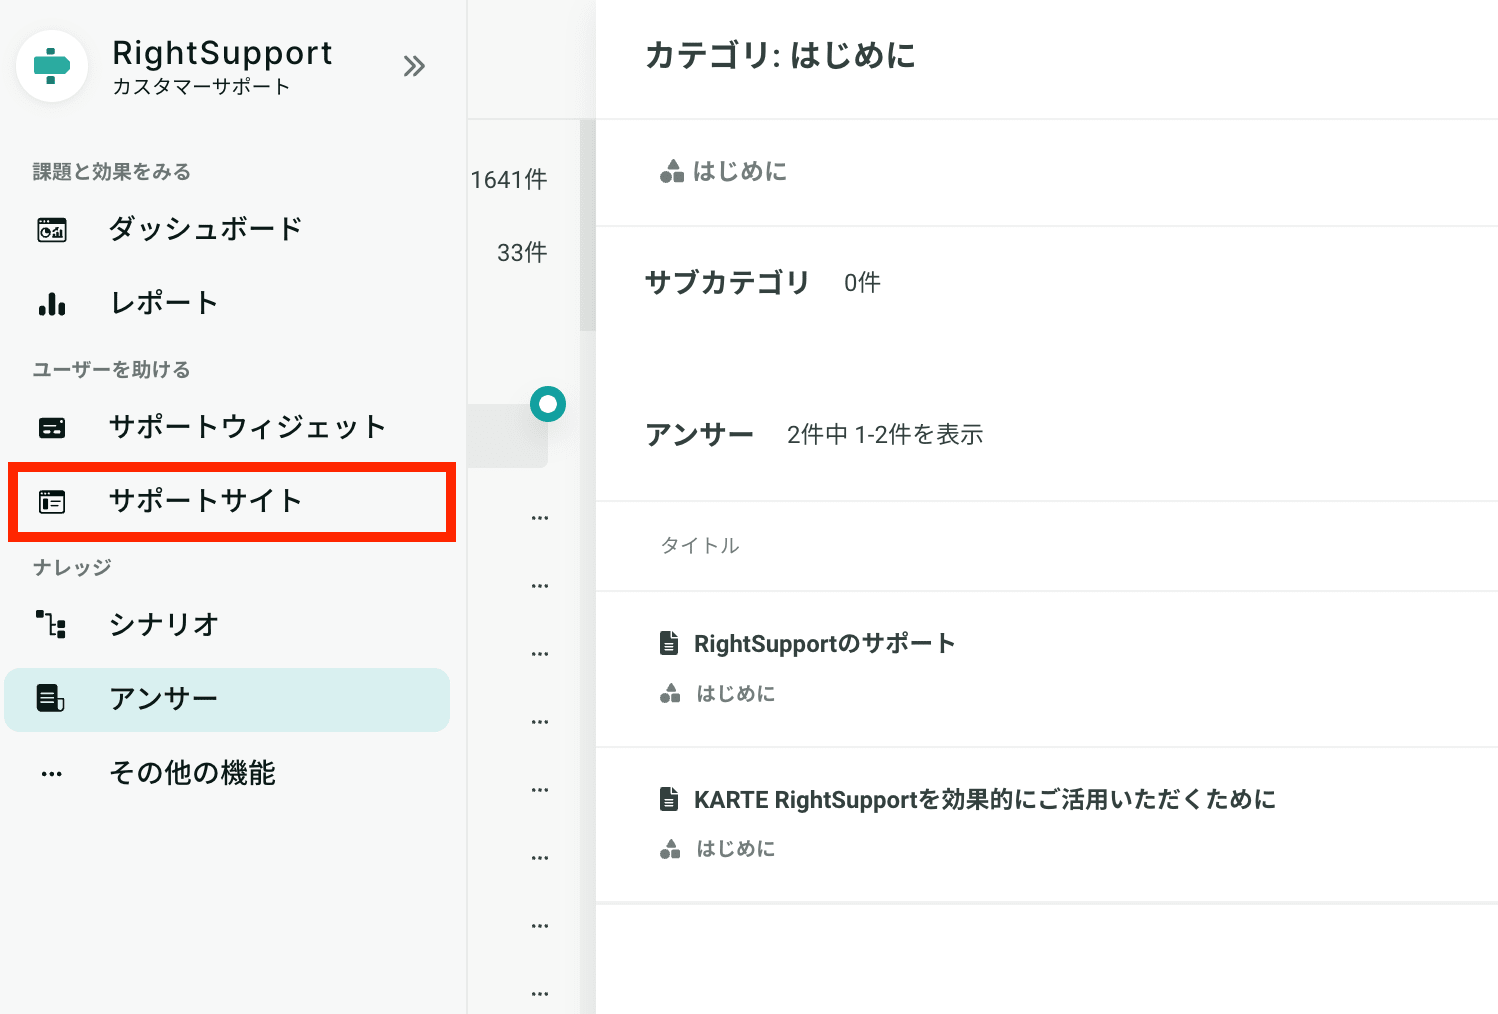Select アンサー in the sidebar menu
Image resolution: width=1498 pixels, height=1014 pixels.
pos(227,699)
